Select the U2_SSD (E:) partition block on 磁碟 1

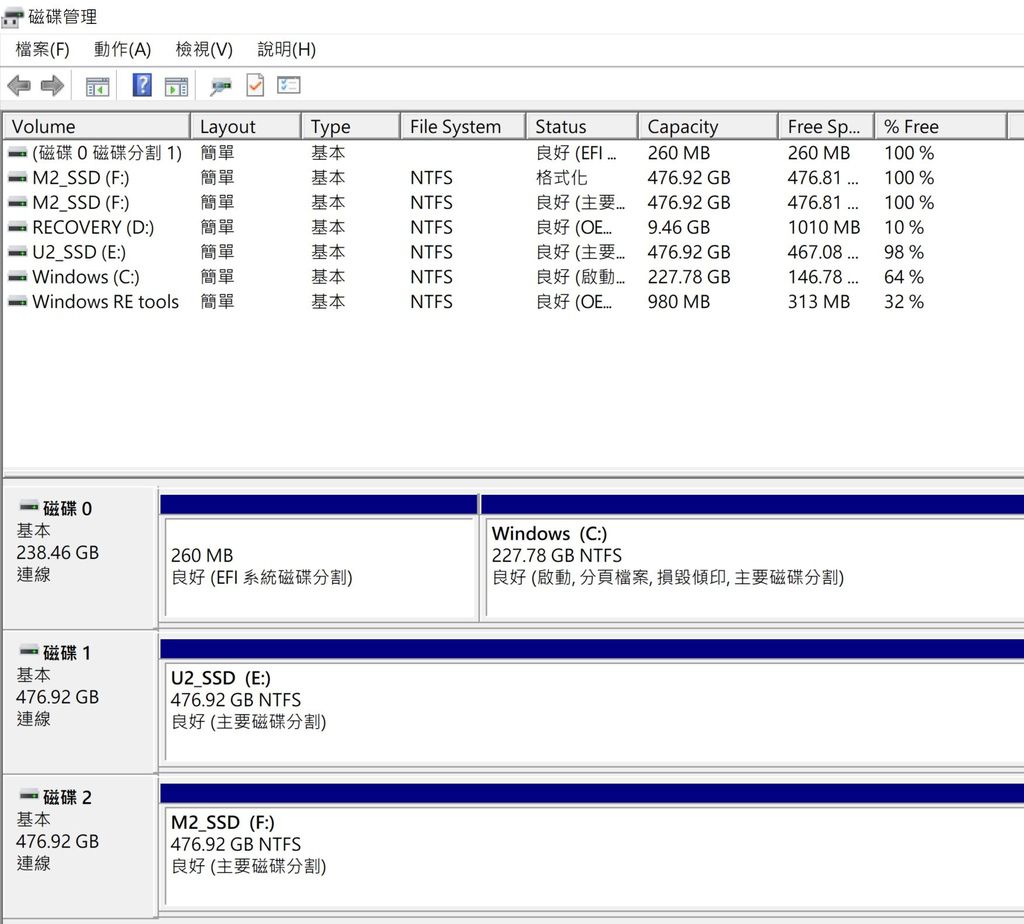pyautogui.click(x=594, y=711)
